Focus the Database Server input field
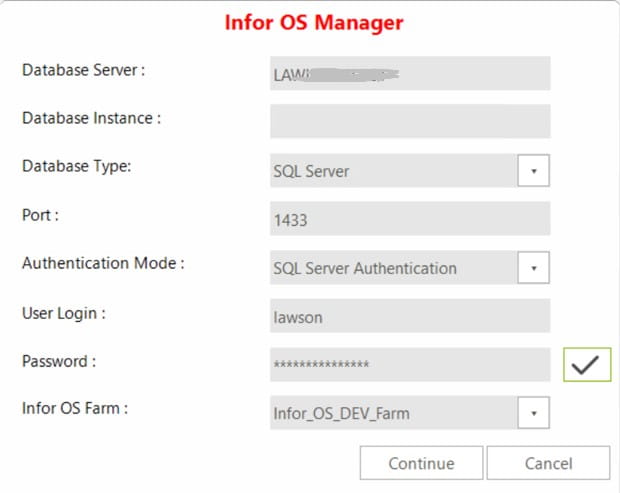This screenshot has width=620, height=493. click(x=410, y=73)
